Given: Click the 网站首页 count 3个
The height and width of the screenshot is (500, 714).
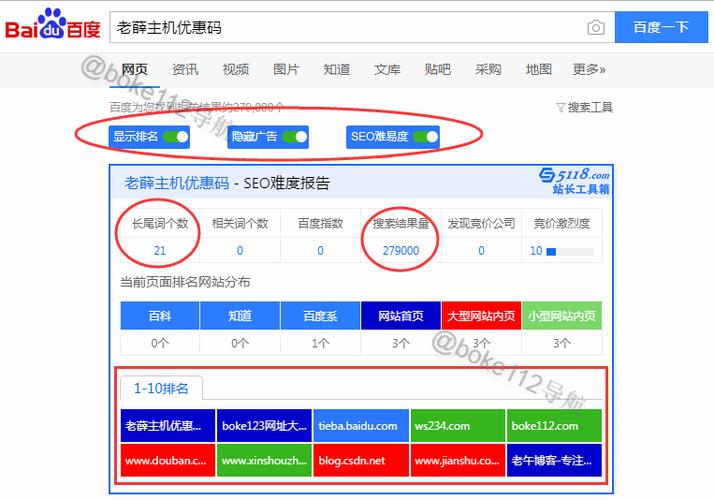Looking at the screenshot, I should [x=401, y=343].
